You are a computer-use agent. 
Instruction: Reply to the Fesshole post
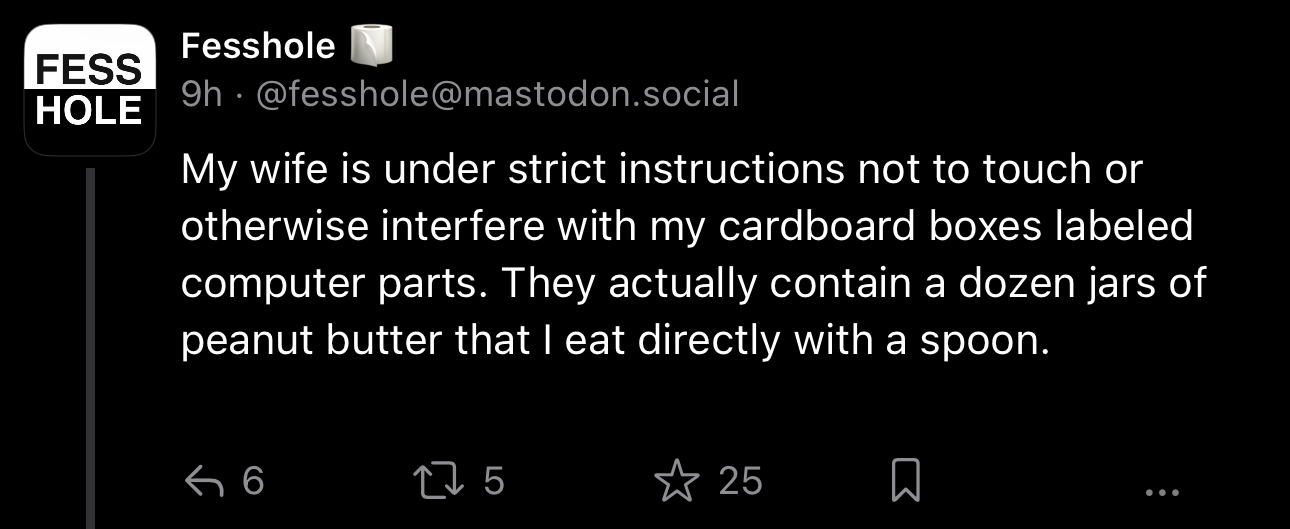pos(203,482)
